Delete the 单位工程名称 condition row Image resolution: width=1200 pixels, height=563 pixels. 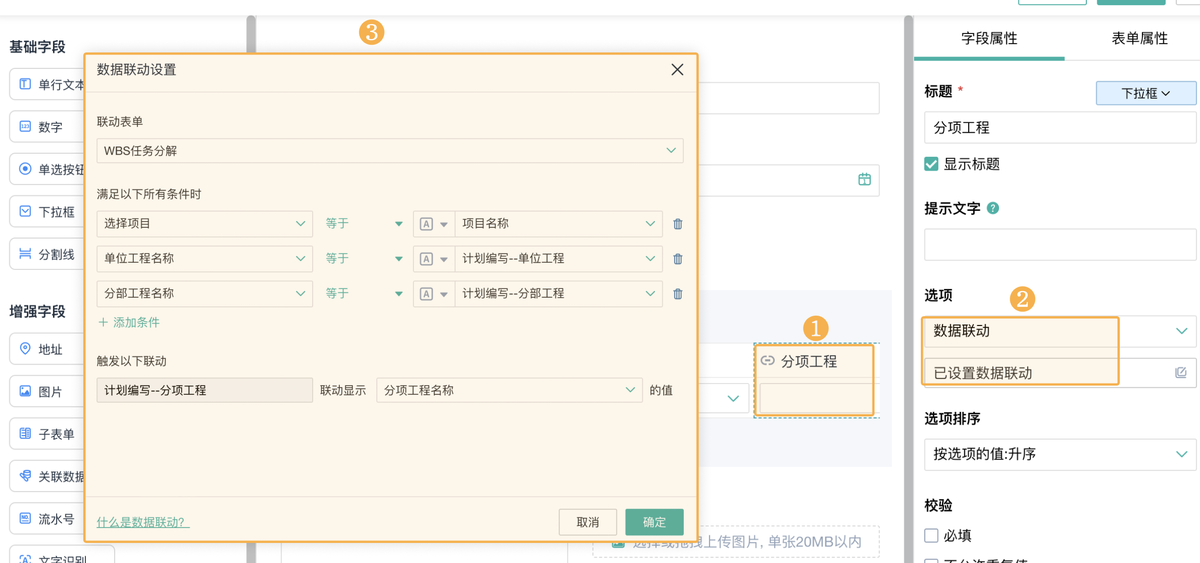point(678,259)
